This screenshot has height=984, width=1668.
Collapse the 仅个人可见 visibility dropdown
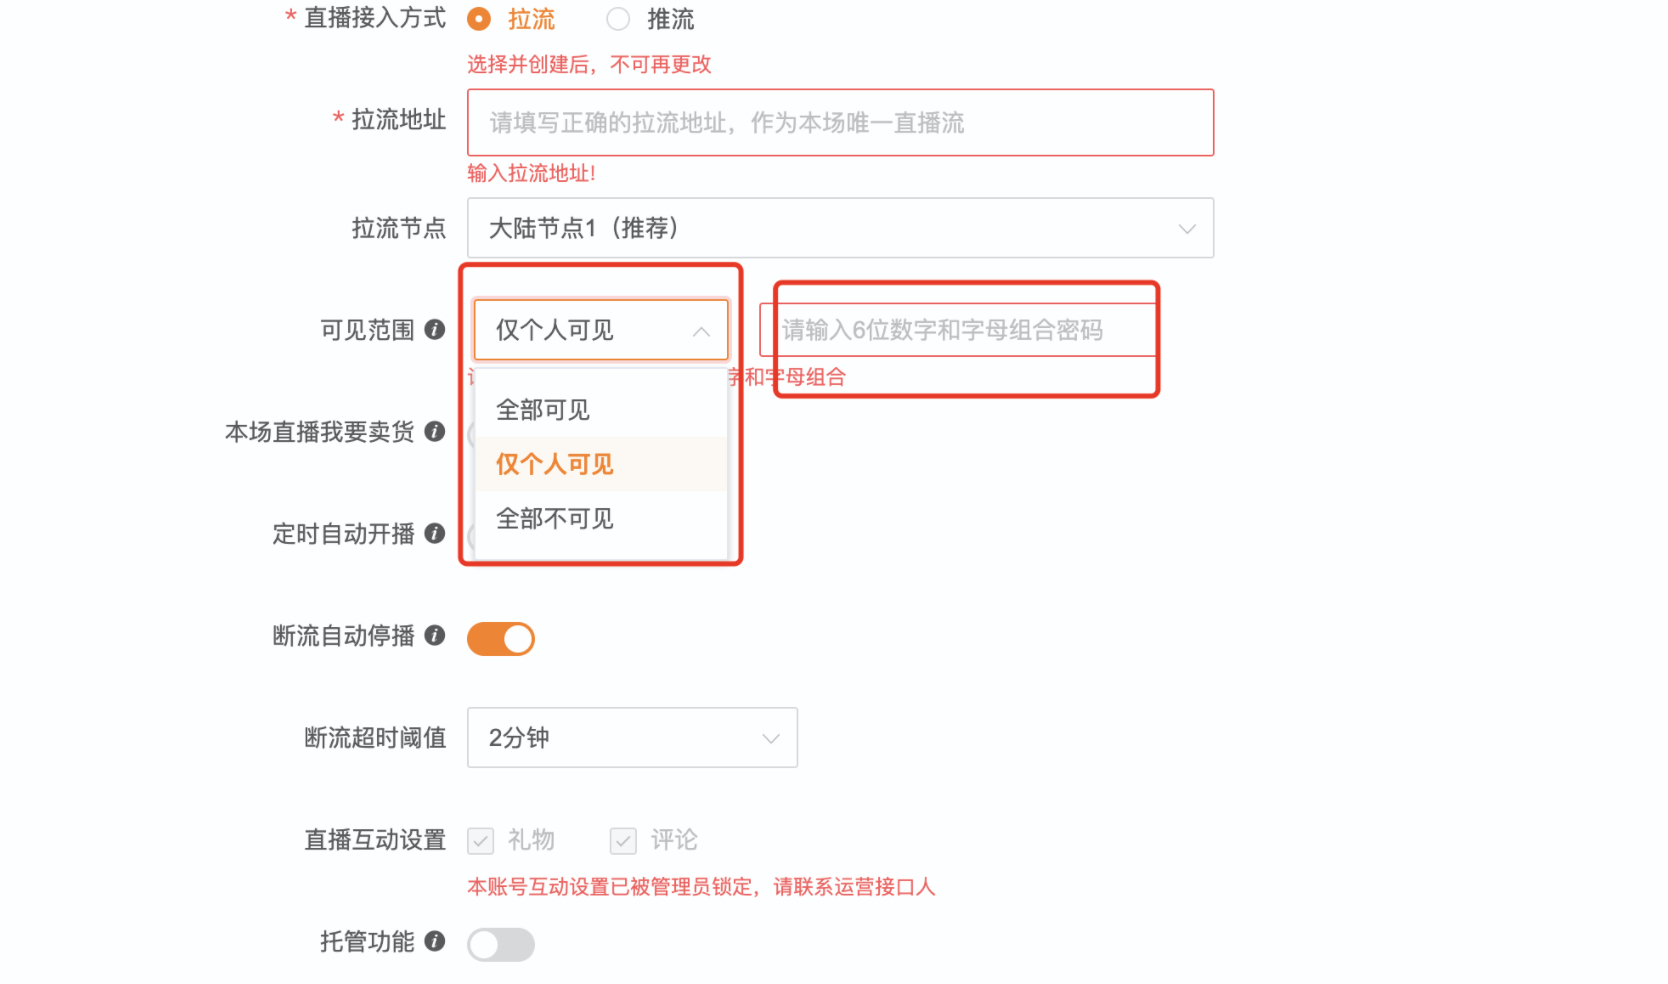[x=601, y=330]
